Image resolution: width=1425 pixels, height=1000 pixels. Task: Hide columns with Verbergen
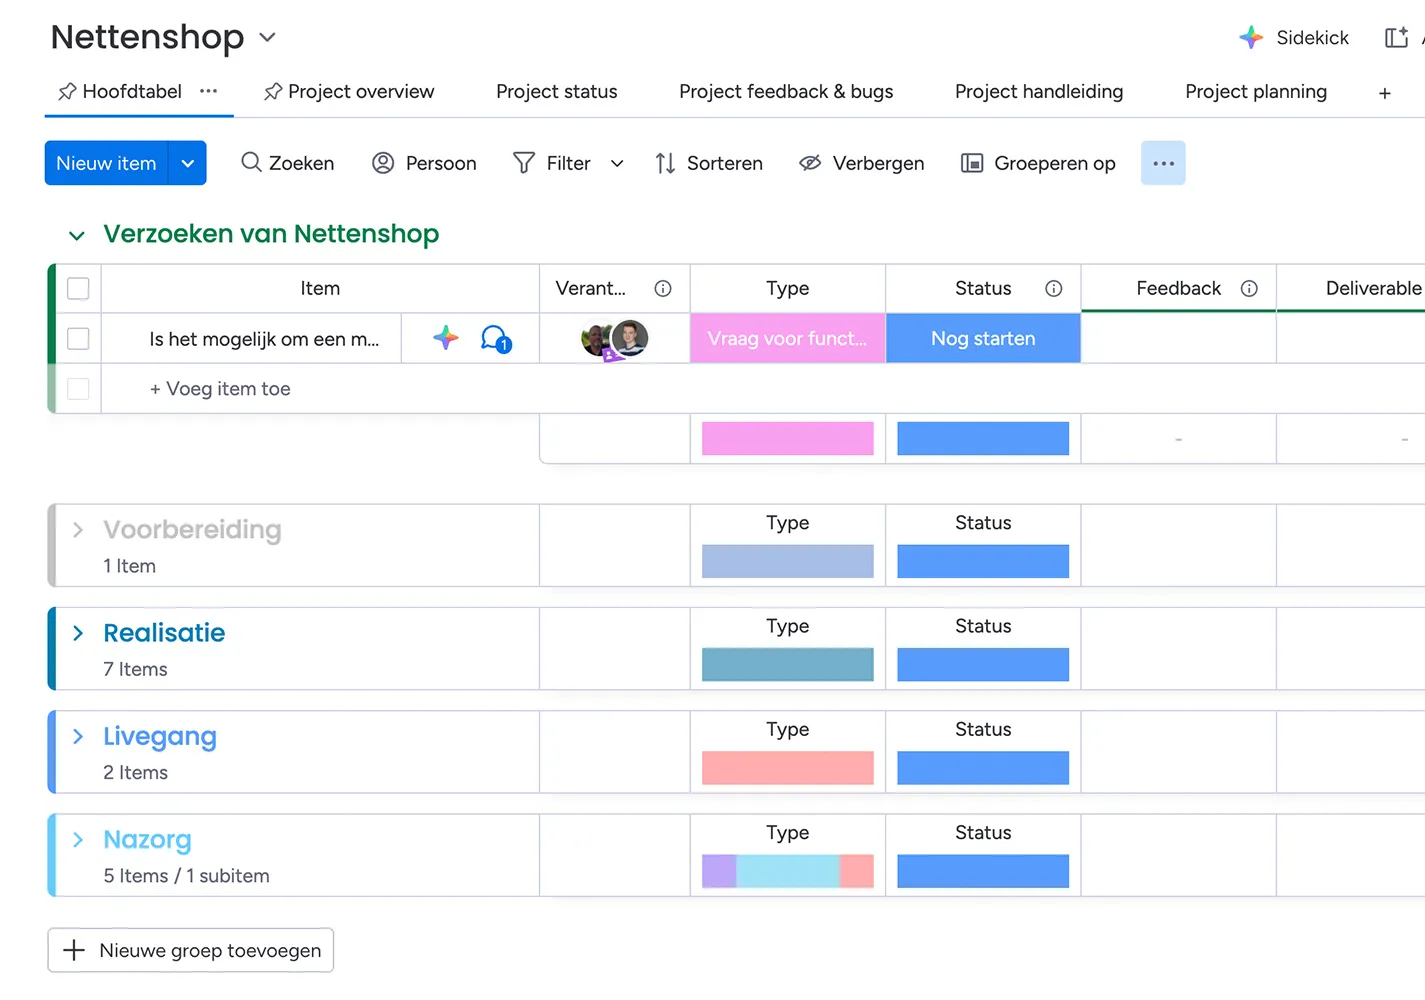[x=862, y=163]
